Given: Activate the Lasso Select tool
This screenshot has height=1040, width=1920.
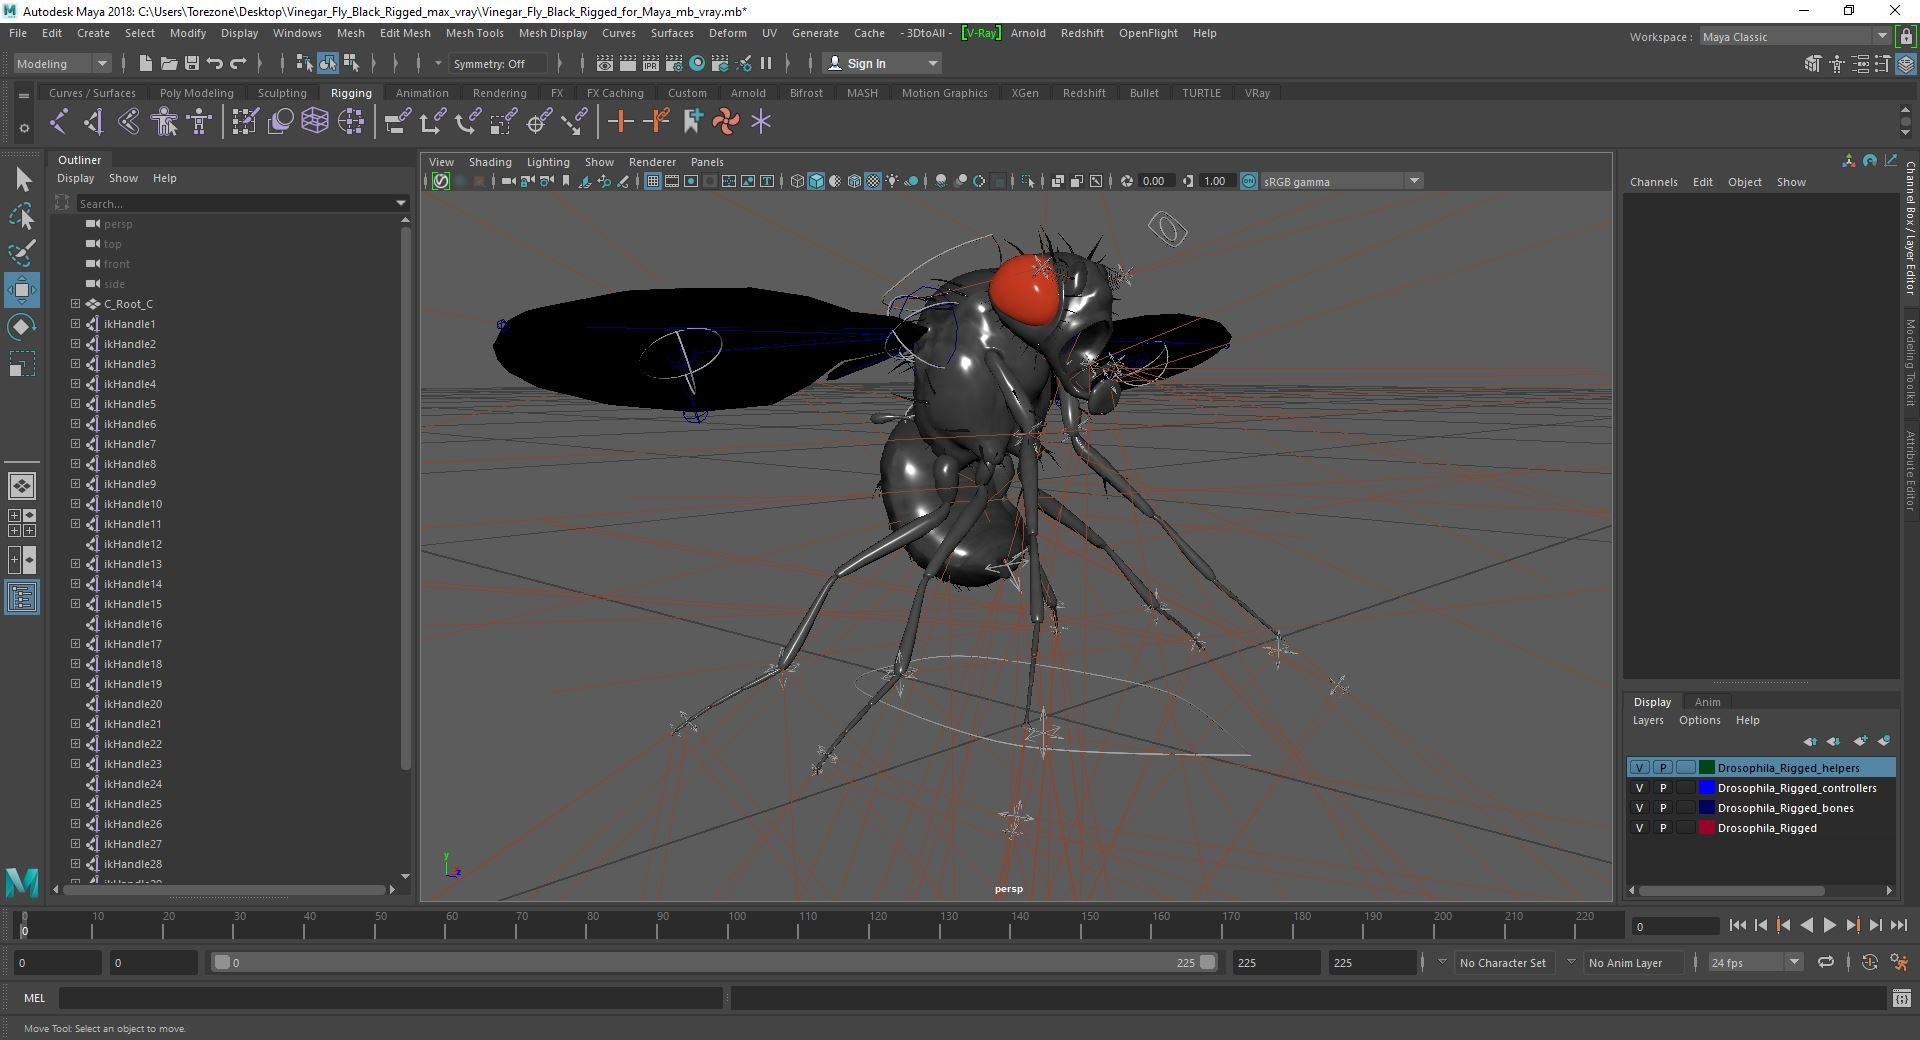Looking at the screenshot, I should [x=21, y=216].
